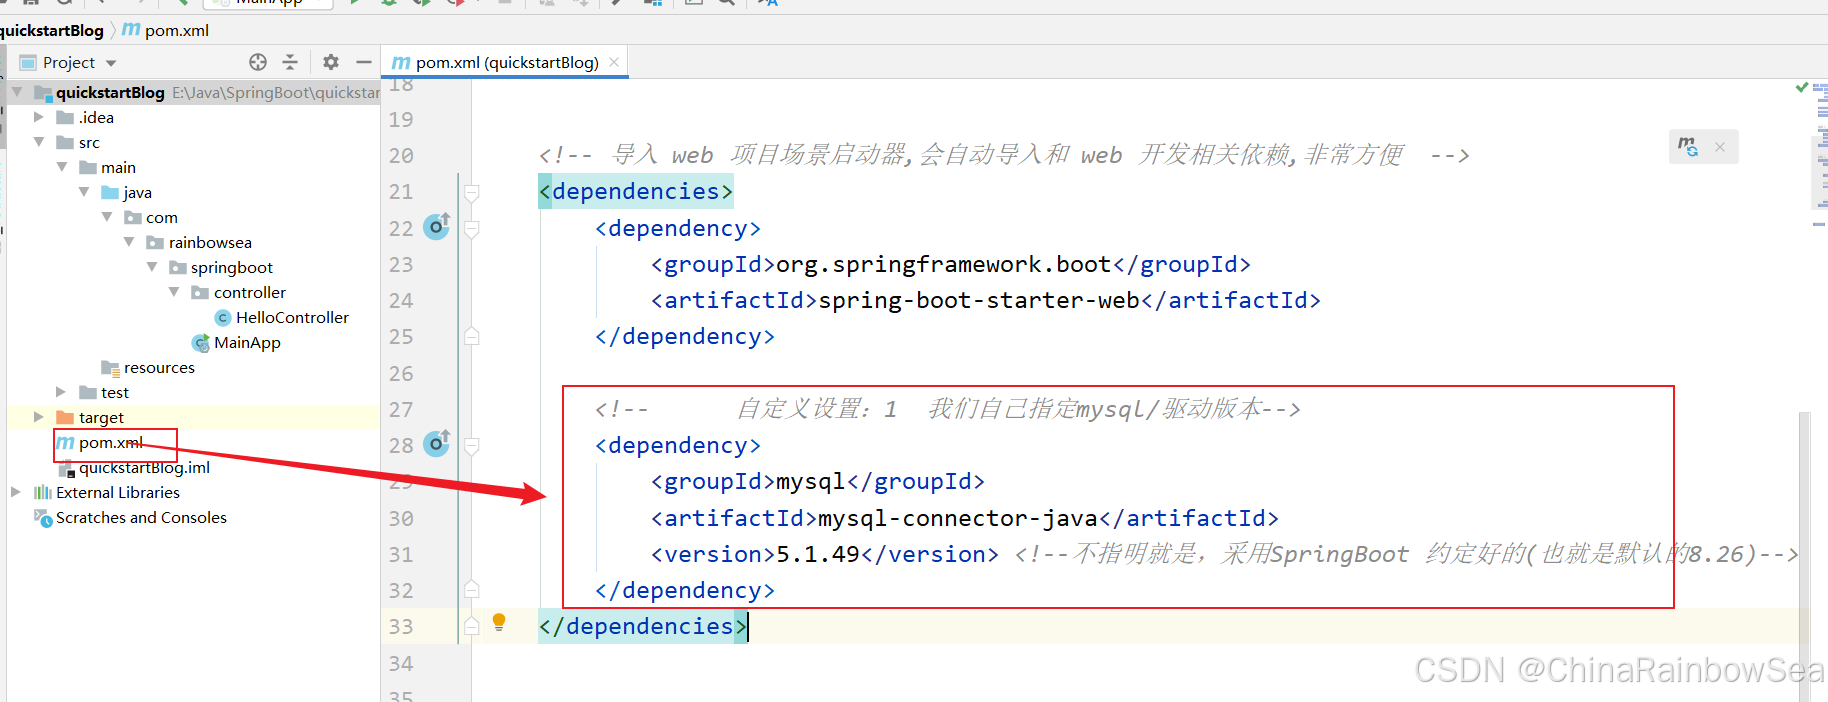1828x702 pixels.
Task: Collapse the src folder
Action: tap(39, 142)
